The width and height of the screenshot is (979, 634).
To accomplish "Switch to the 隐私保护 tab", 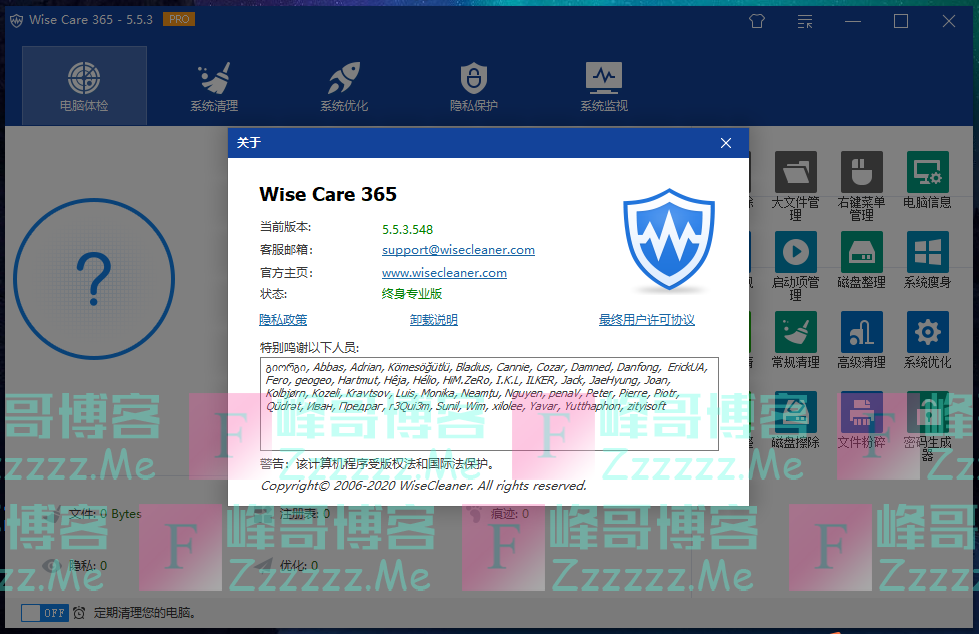I will (x=473, y=85).
